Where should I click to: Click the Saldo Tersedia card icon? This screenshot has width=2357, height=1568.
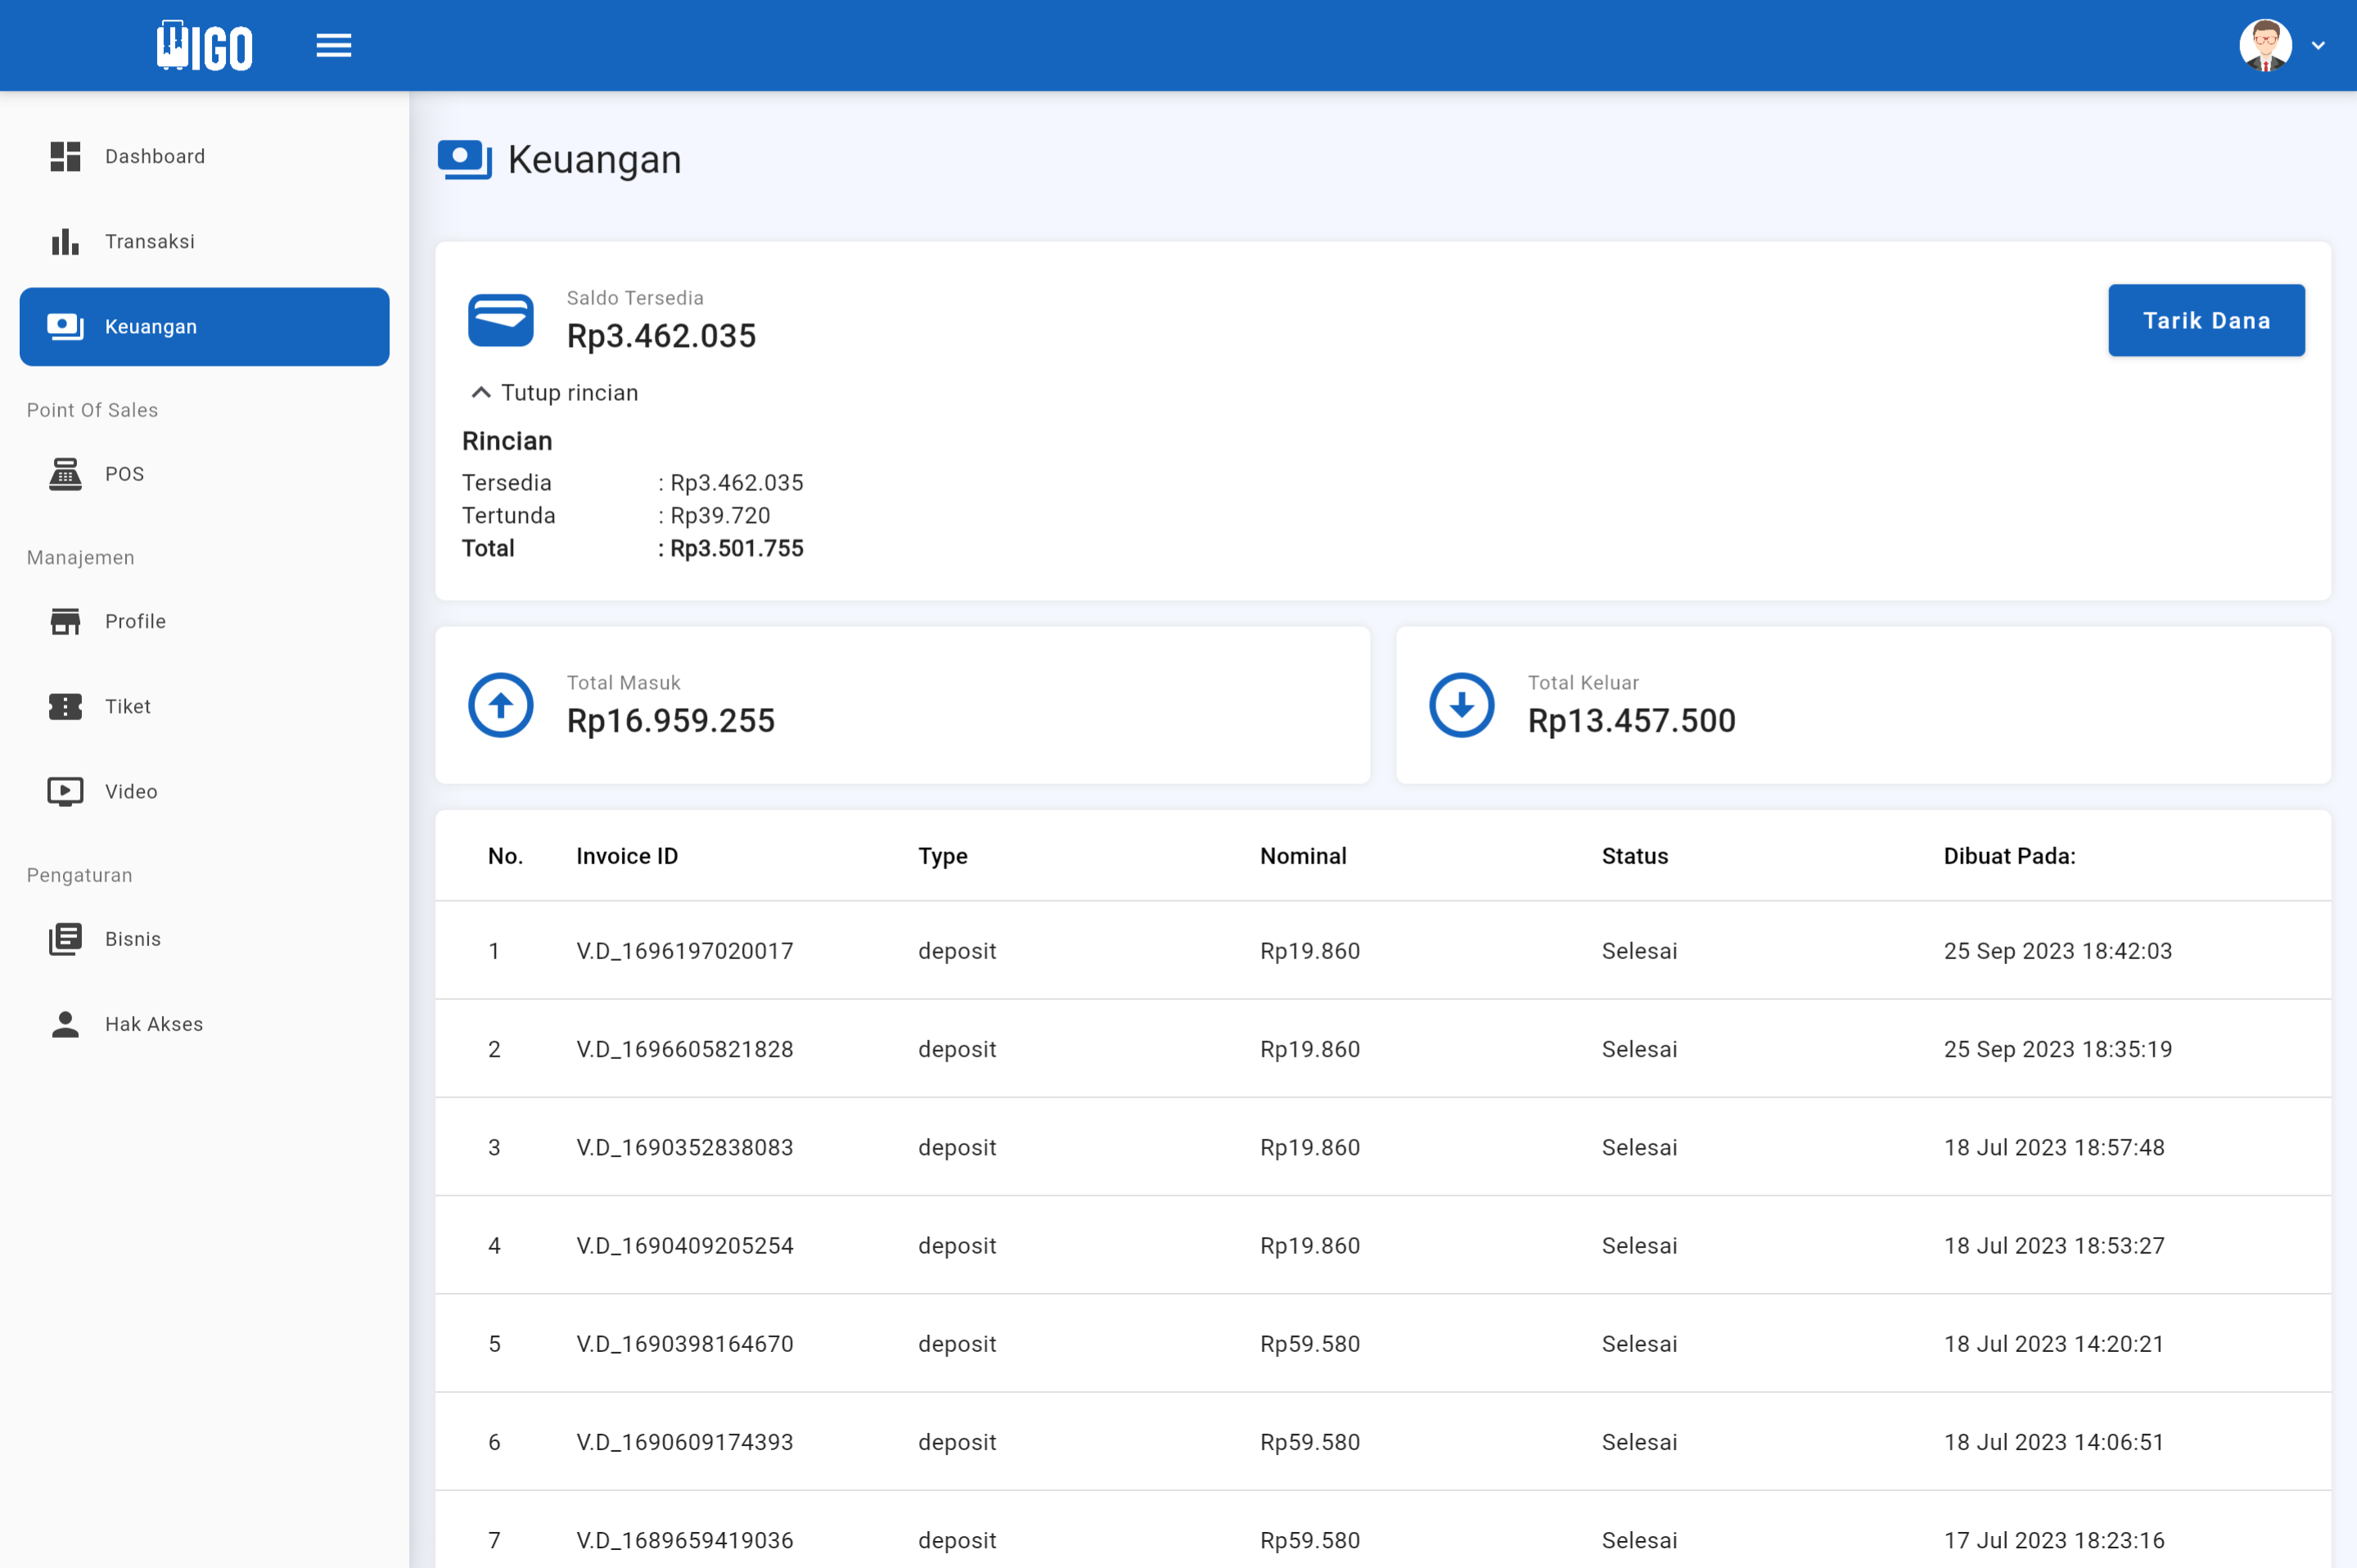500,319
